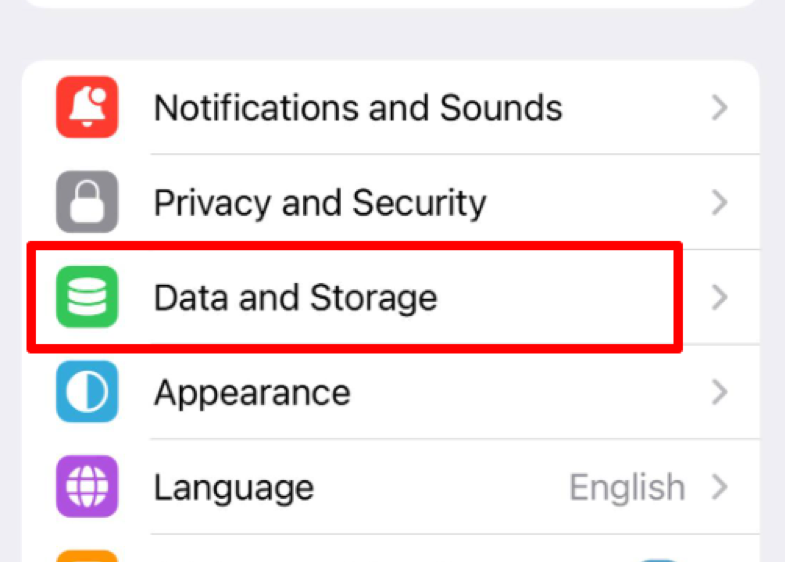Tap the current language value English
The height and width of the screenshot is (562, 785).
click(x=627, y=487)
